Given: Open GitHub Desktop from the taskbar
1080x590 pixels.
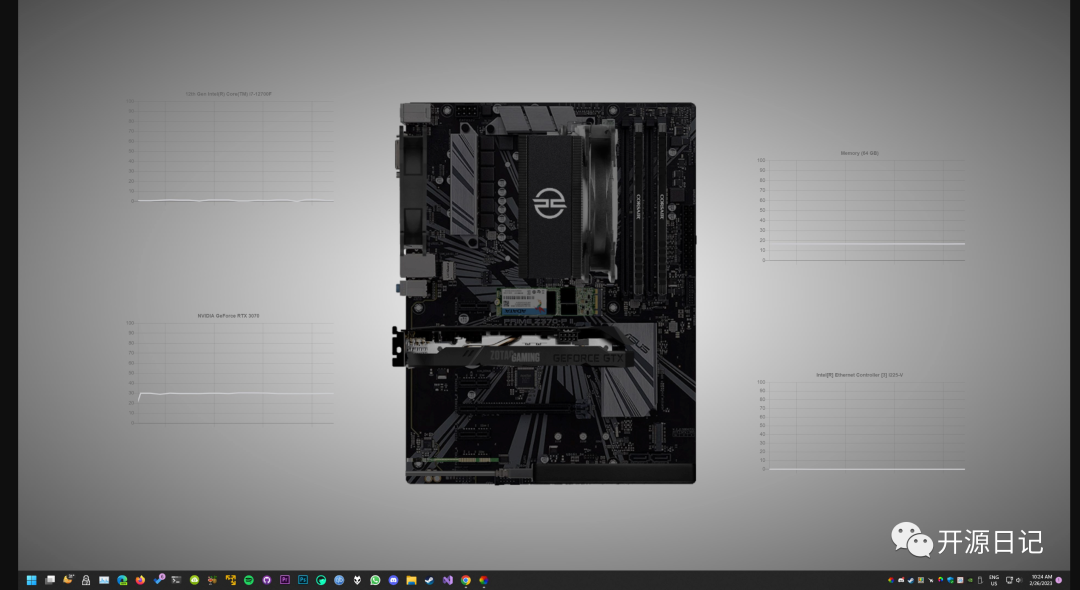Looking at the screenshot, I should [265, 579].
